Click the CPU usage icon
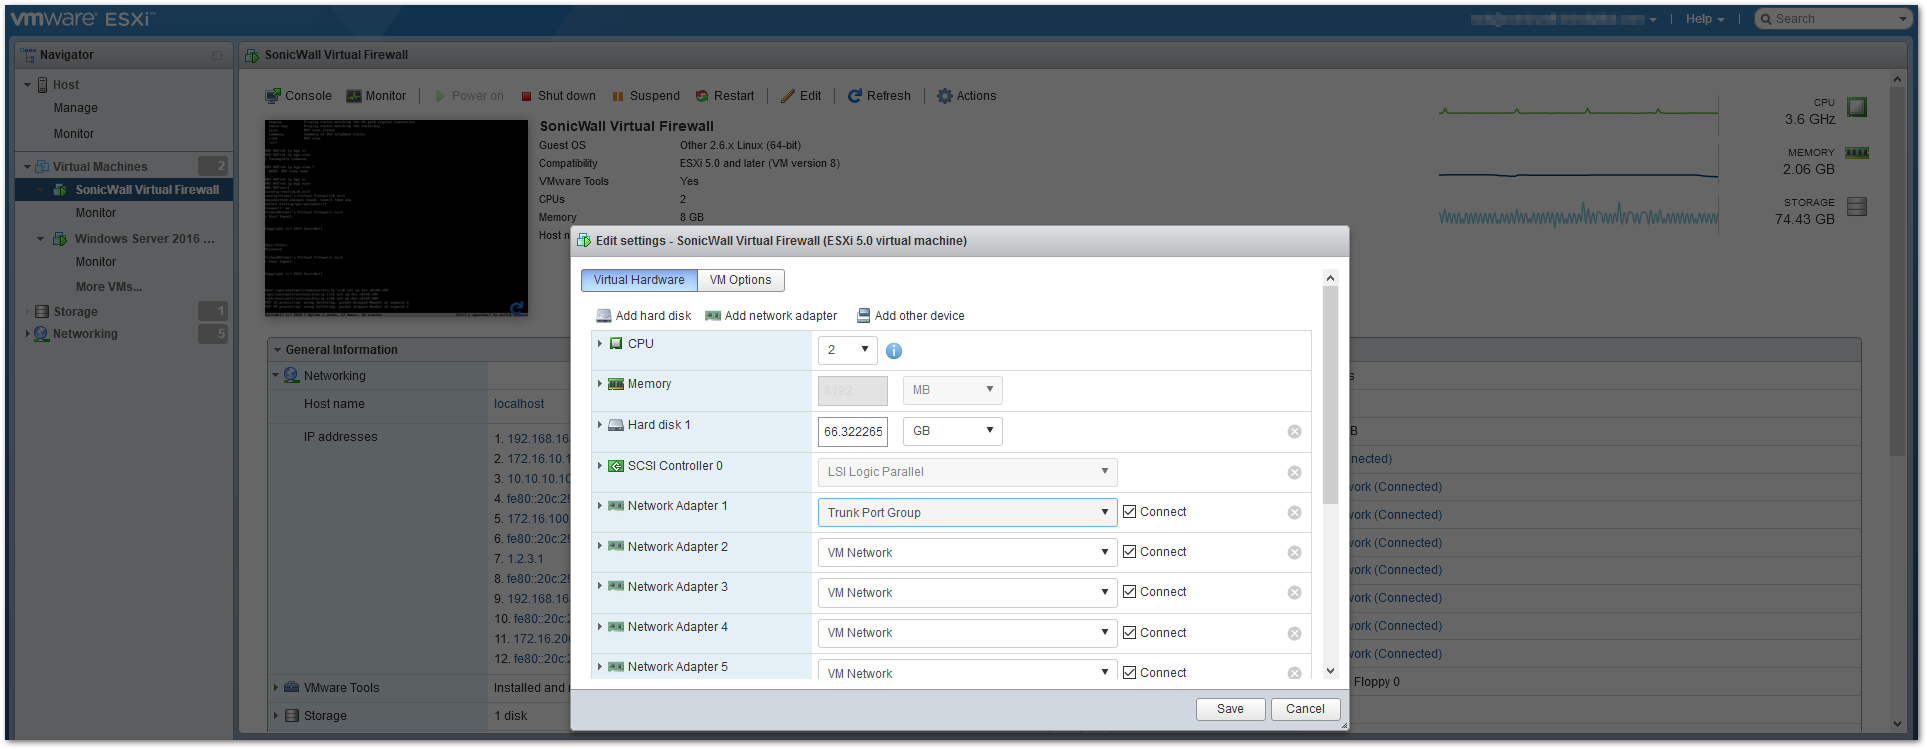1927x749 pixels. [1857, 107]
